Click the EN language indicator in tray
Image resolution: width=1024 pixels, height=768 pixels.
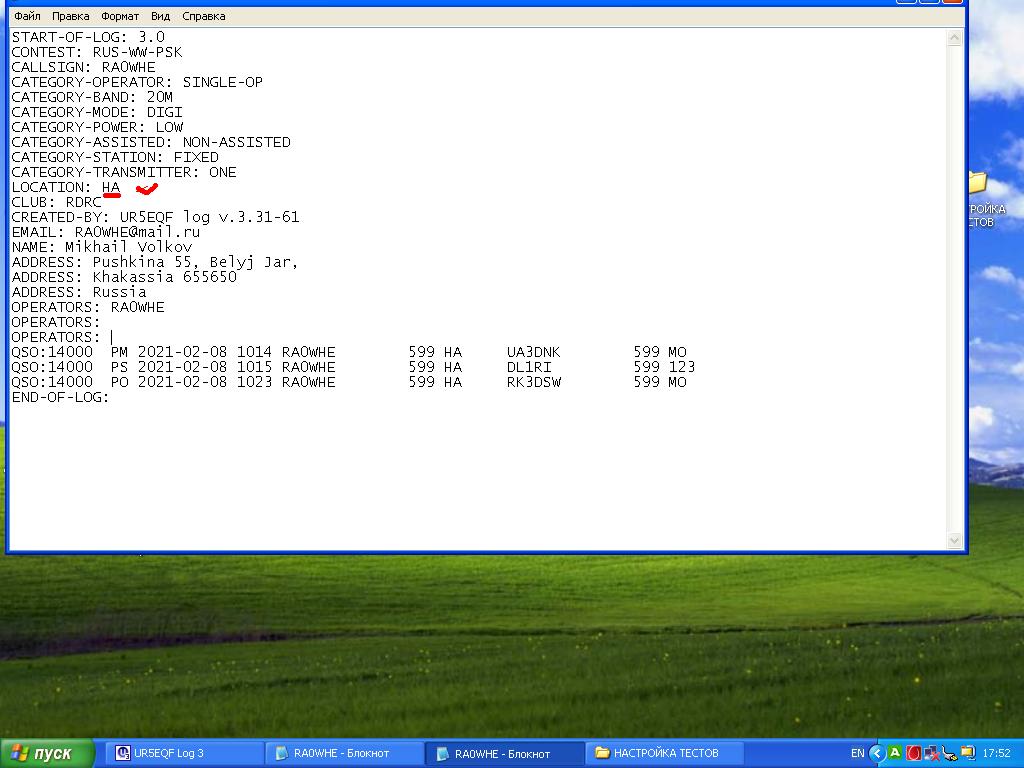(857, 753)
